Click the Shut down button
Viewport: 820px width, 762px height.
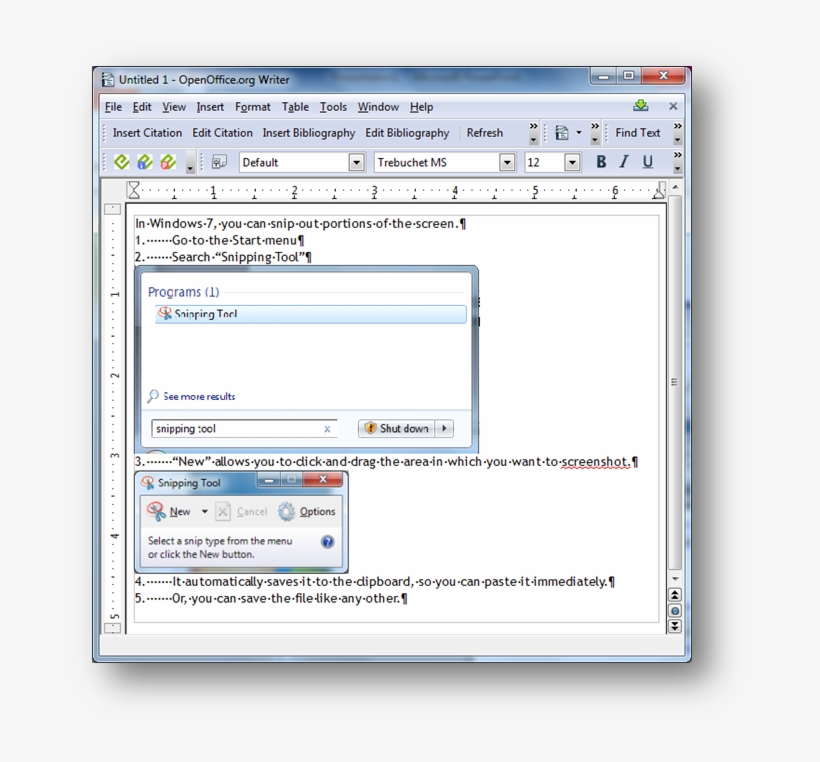(x=400, y=428)
